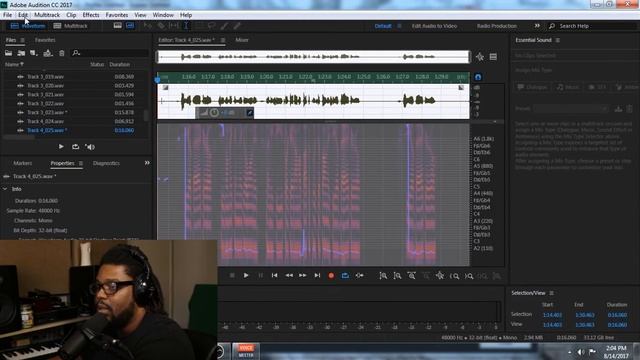Switch to the Markers tab
Viewport: 640px width, 360px height.
coord(22,163)
